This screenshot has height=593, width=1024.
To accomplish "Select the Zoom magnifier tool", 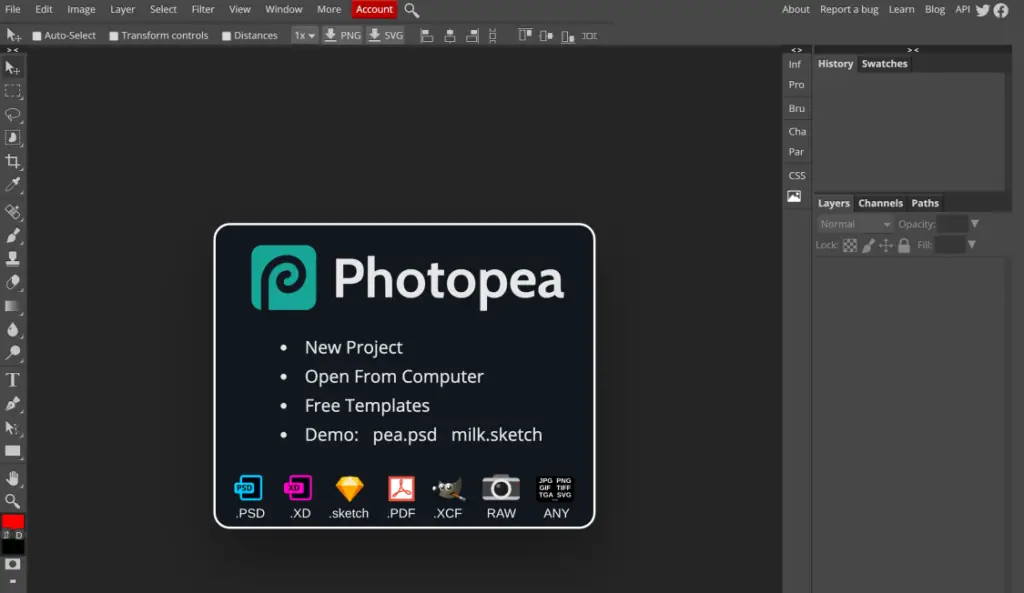I will (x=12, y=501).
